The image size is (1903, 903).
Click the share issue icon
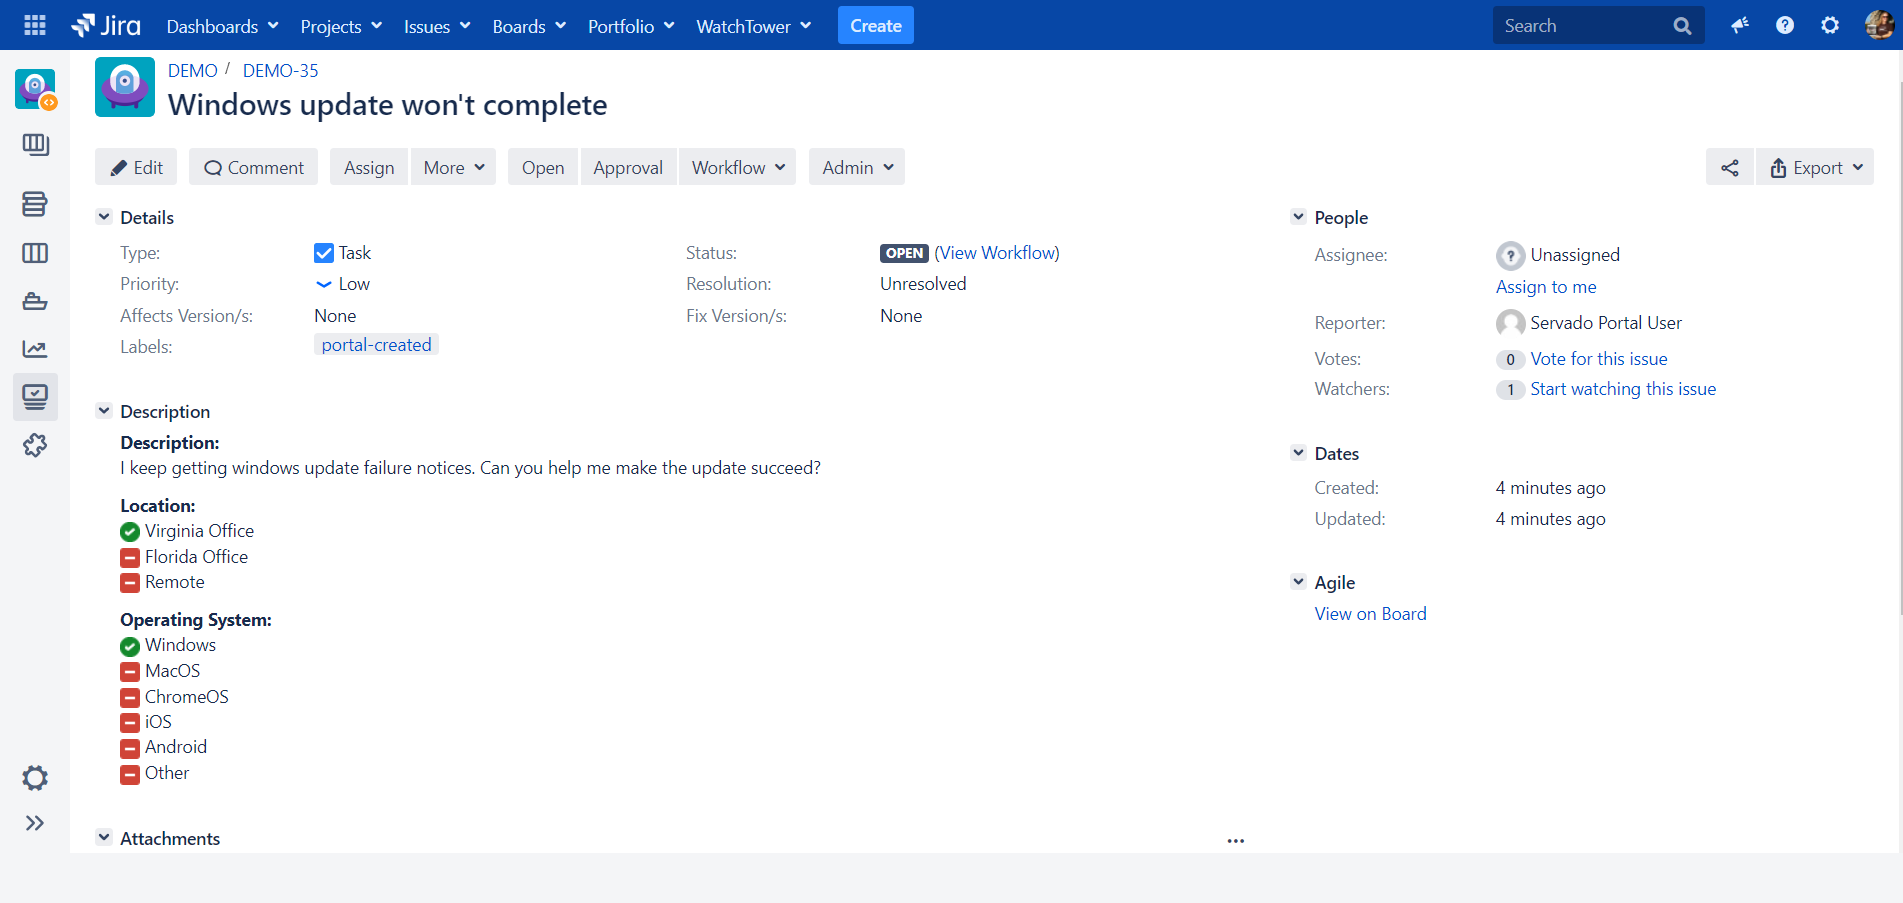[1730, 167]
